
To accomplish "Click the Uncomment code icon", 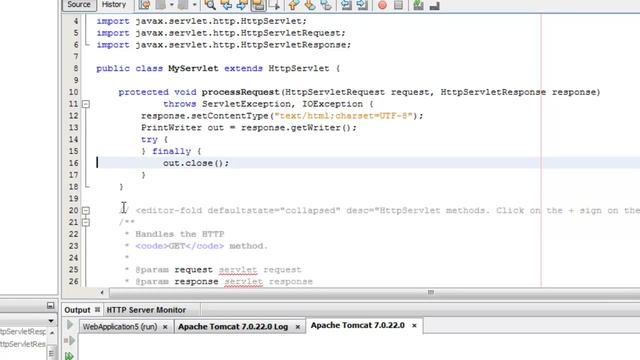I will 434,5.
